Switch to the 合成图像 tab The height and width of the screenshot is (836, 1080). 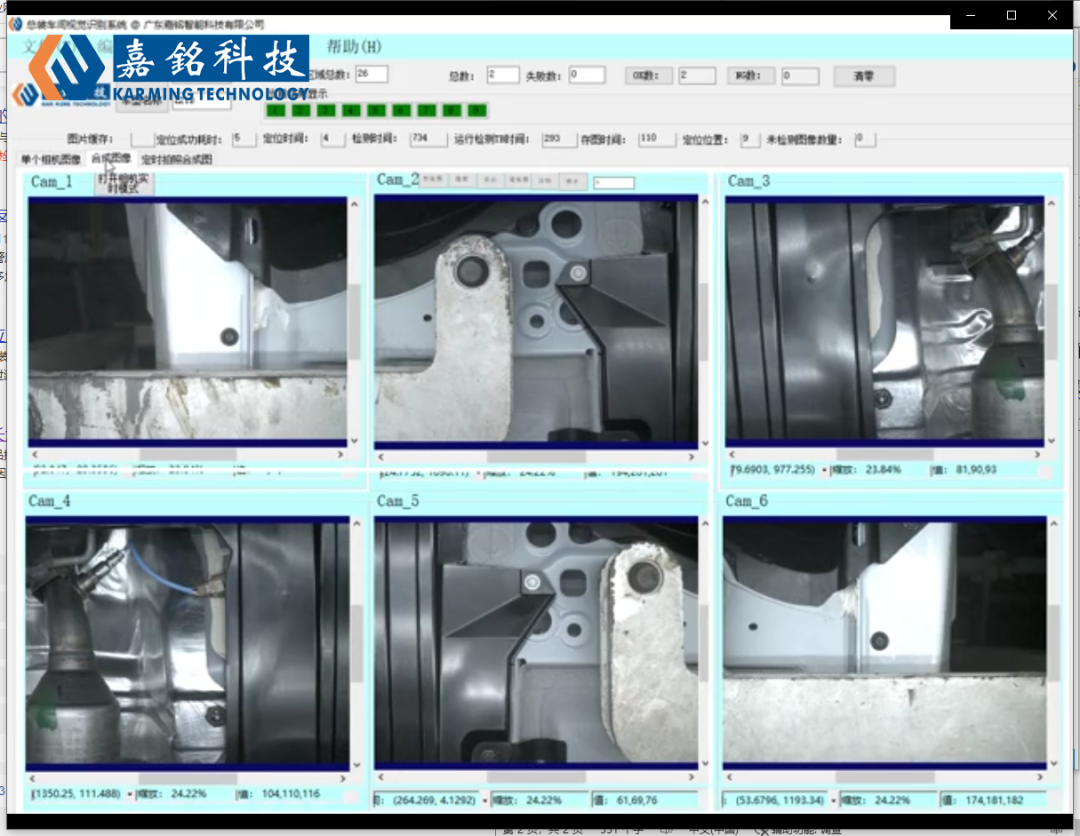coord(111,158)
